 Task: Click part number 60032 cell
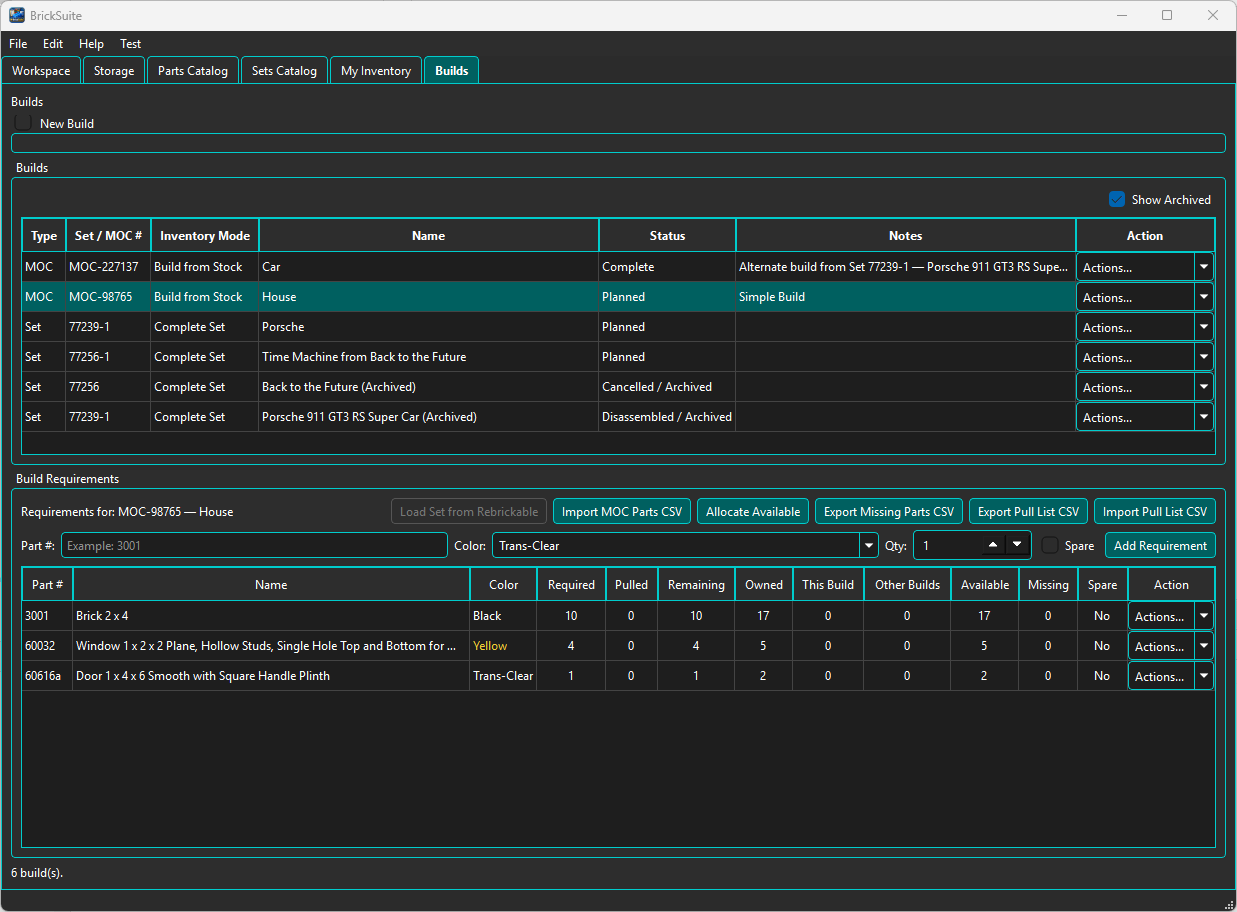pos(47,646)
